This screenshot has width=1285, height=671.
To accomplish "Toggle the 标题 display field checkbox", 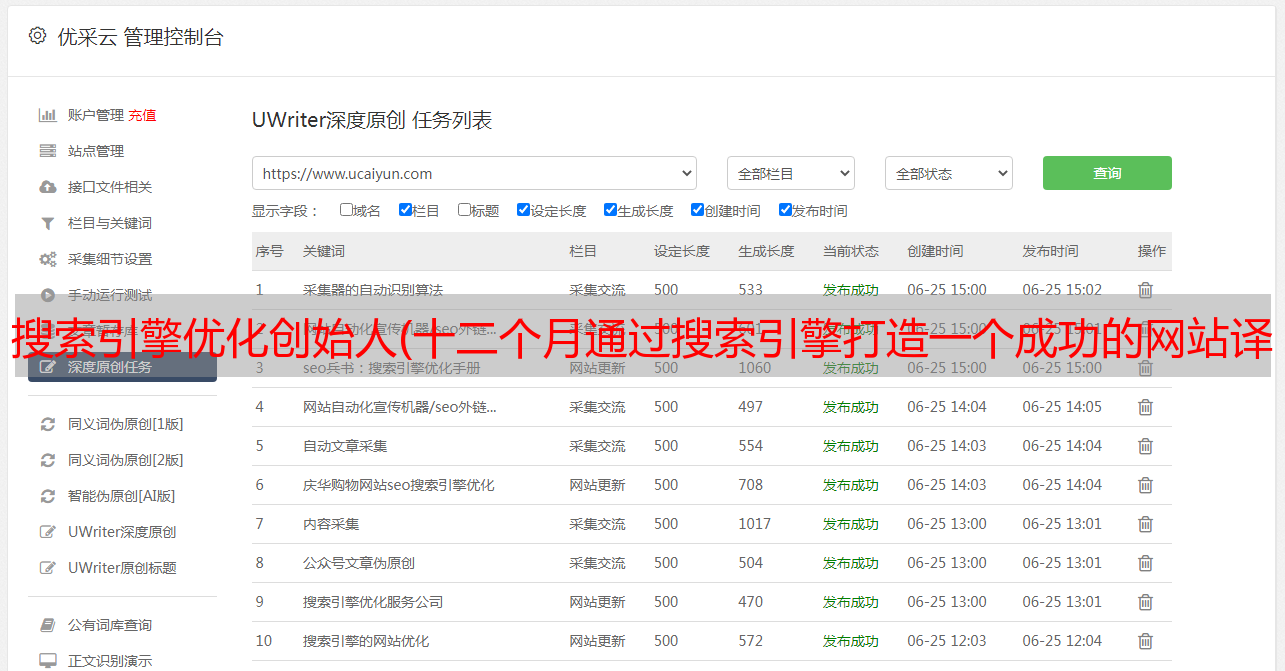I will pyautogui.click(x=464, y=210).
